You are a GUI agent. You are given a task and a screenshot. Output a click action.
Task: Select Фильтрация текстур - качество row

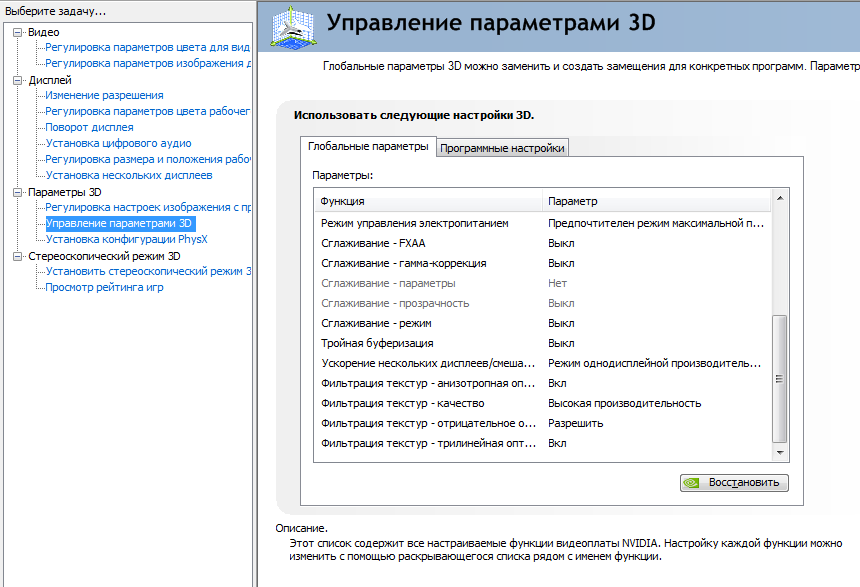[542, 403]
